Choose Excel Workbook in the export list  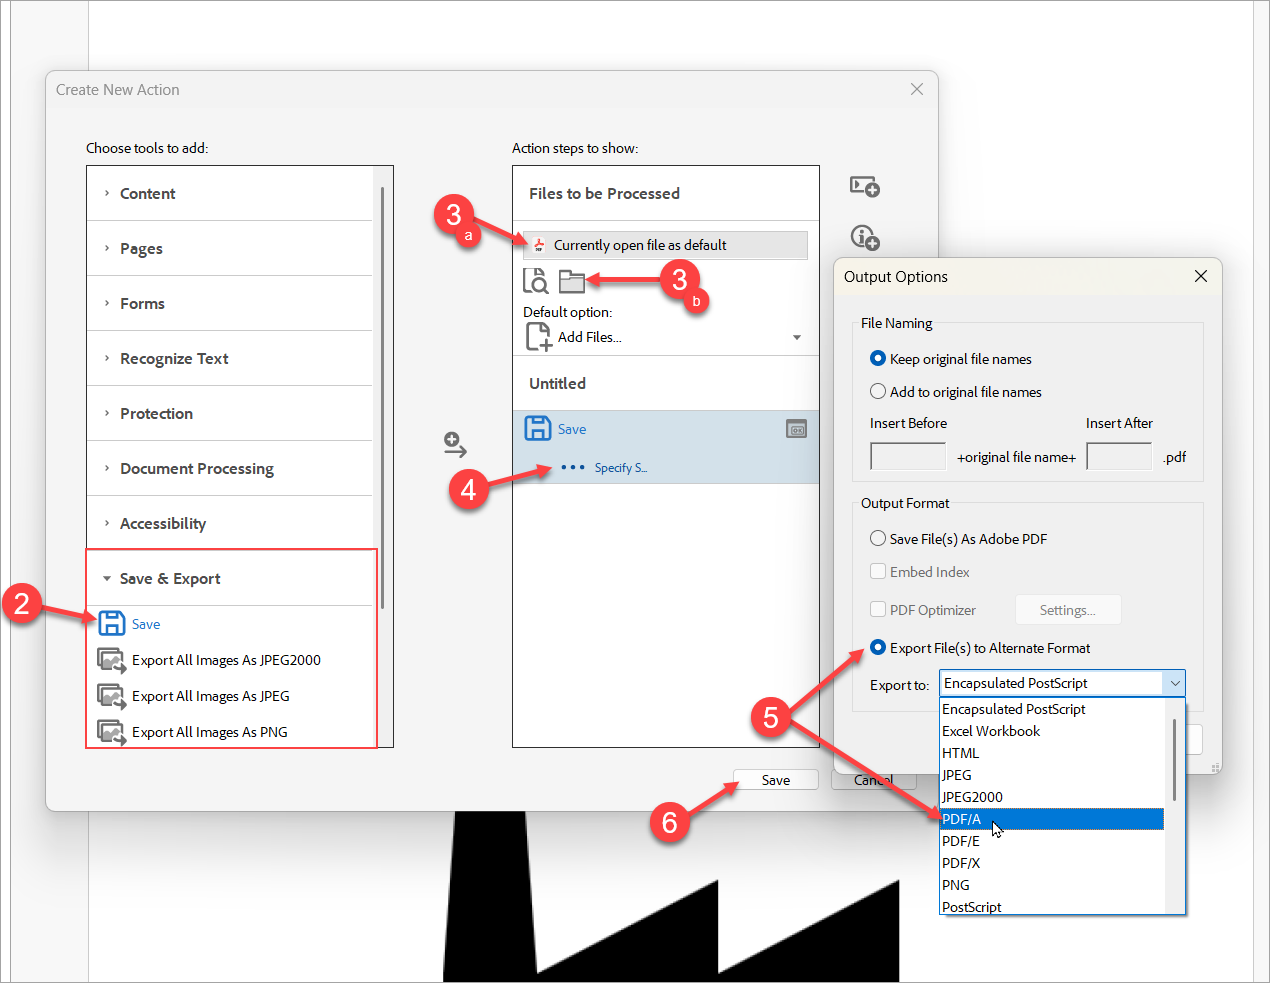[x=1052, y=731]
